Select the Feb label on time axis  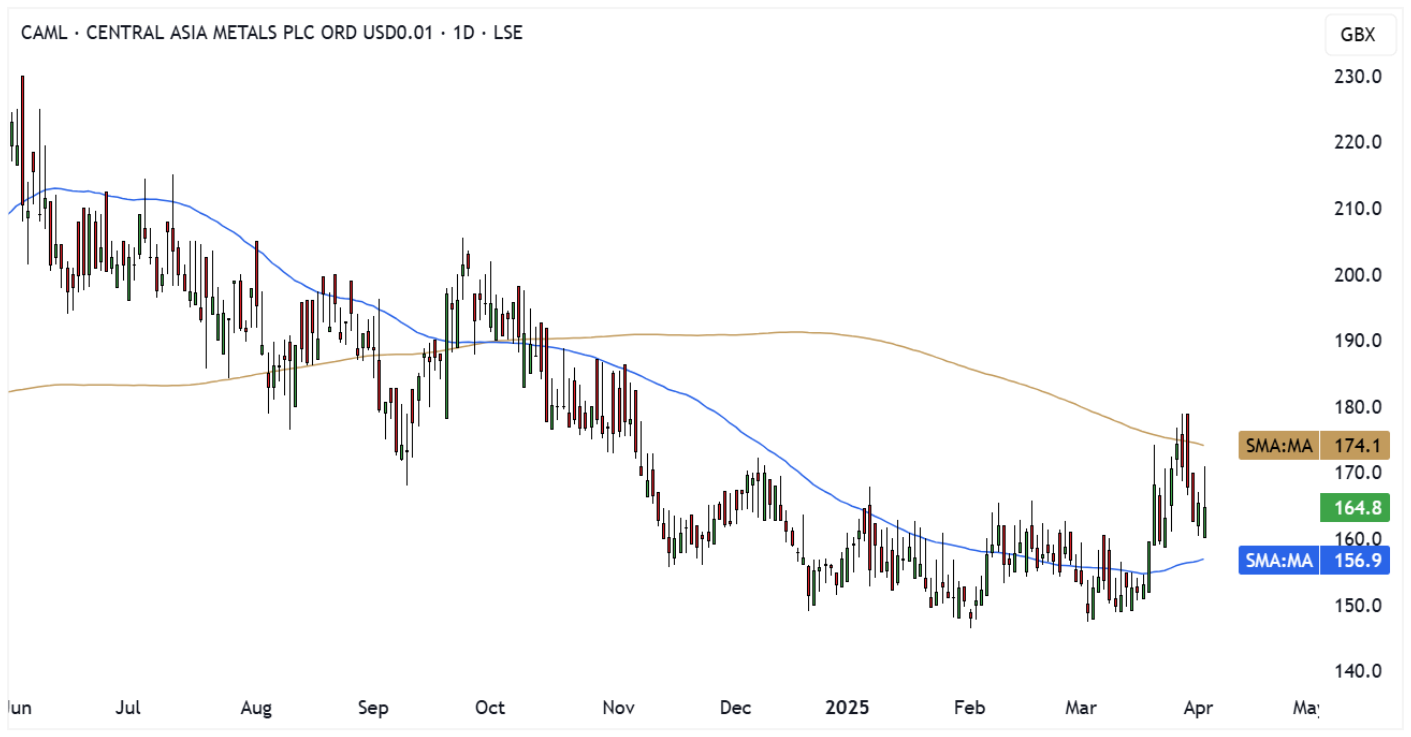pos(969,708)
